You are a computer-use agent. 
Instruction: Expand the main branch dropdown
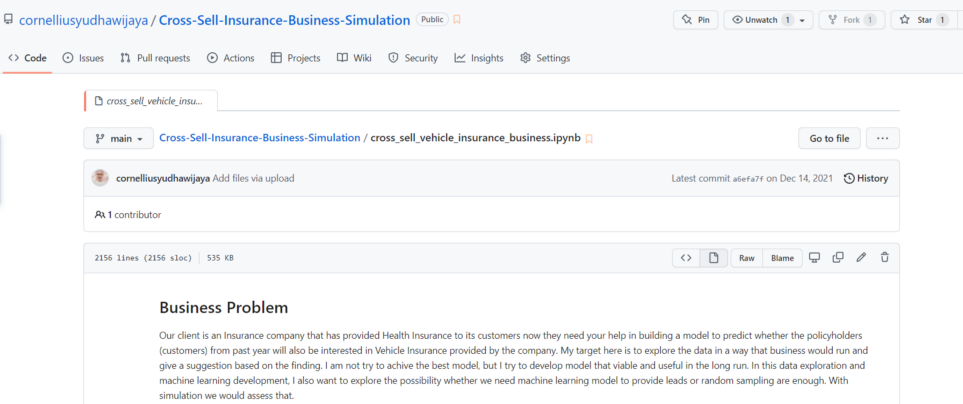tap(118, 139)
